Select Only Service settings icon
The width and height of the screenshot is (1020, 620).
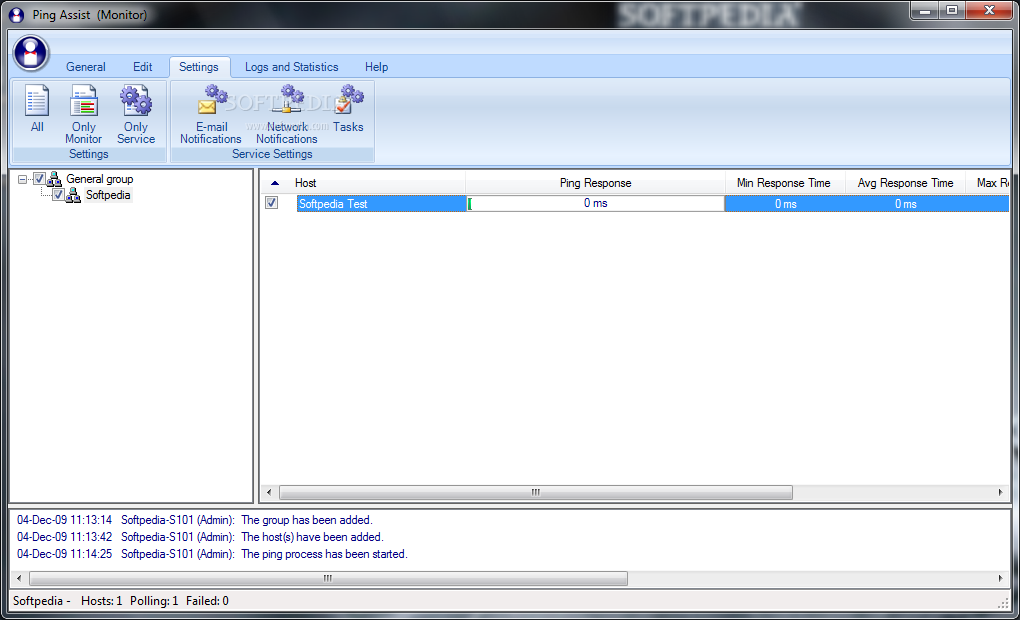pos(136,114)
